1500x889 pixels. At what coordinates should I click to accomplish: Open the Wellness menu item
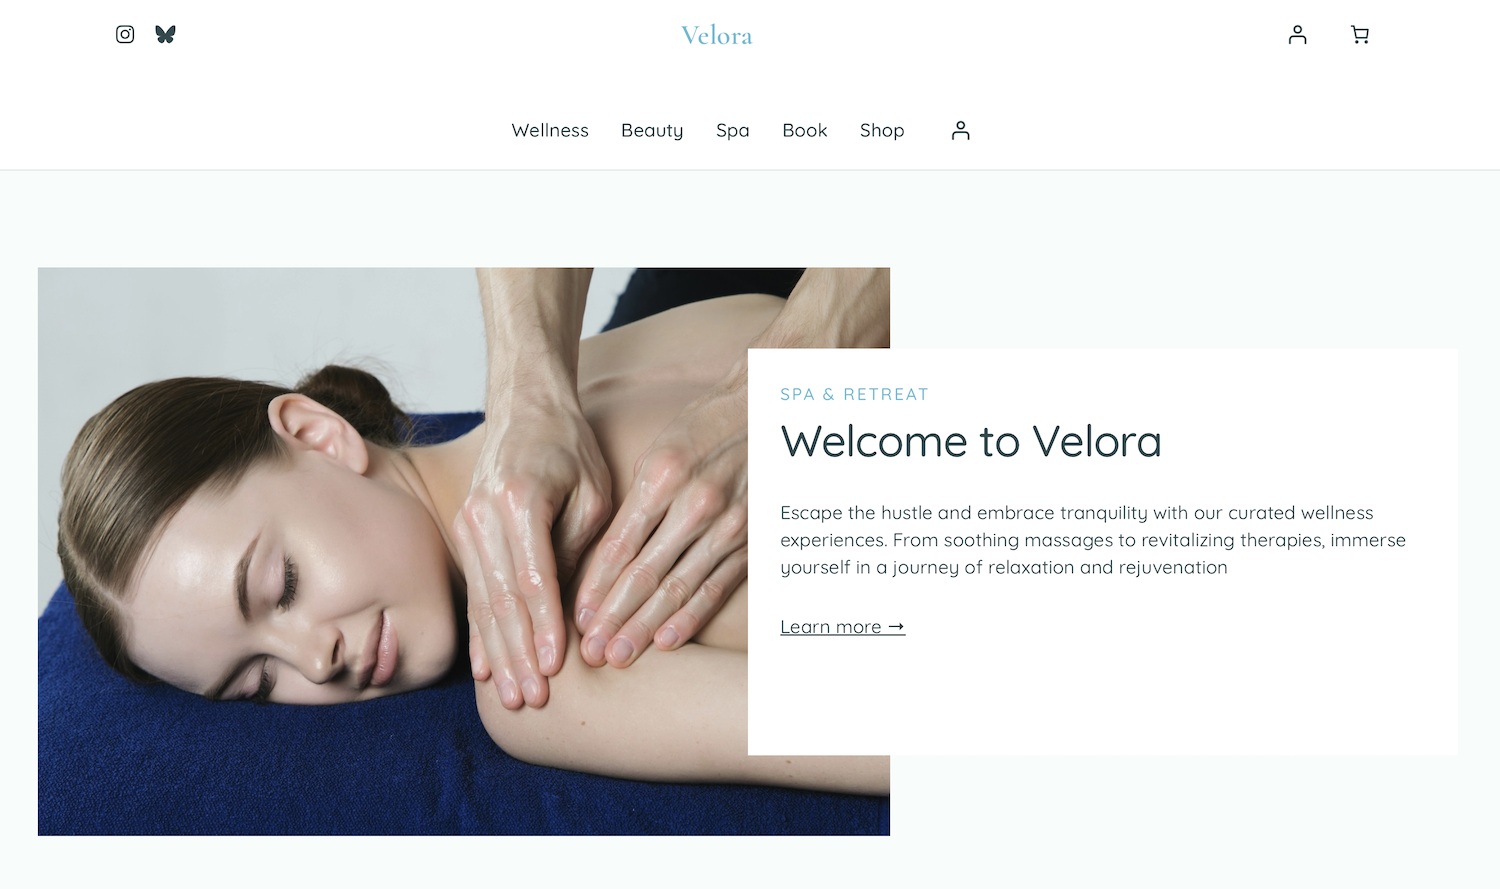tap(550, 130)
